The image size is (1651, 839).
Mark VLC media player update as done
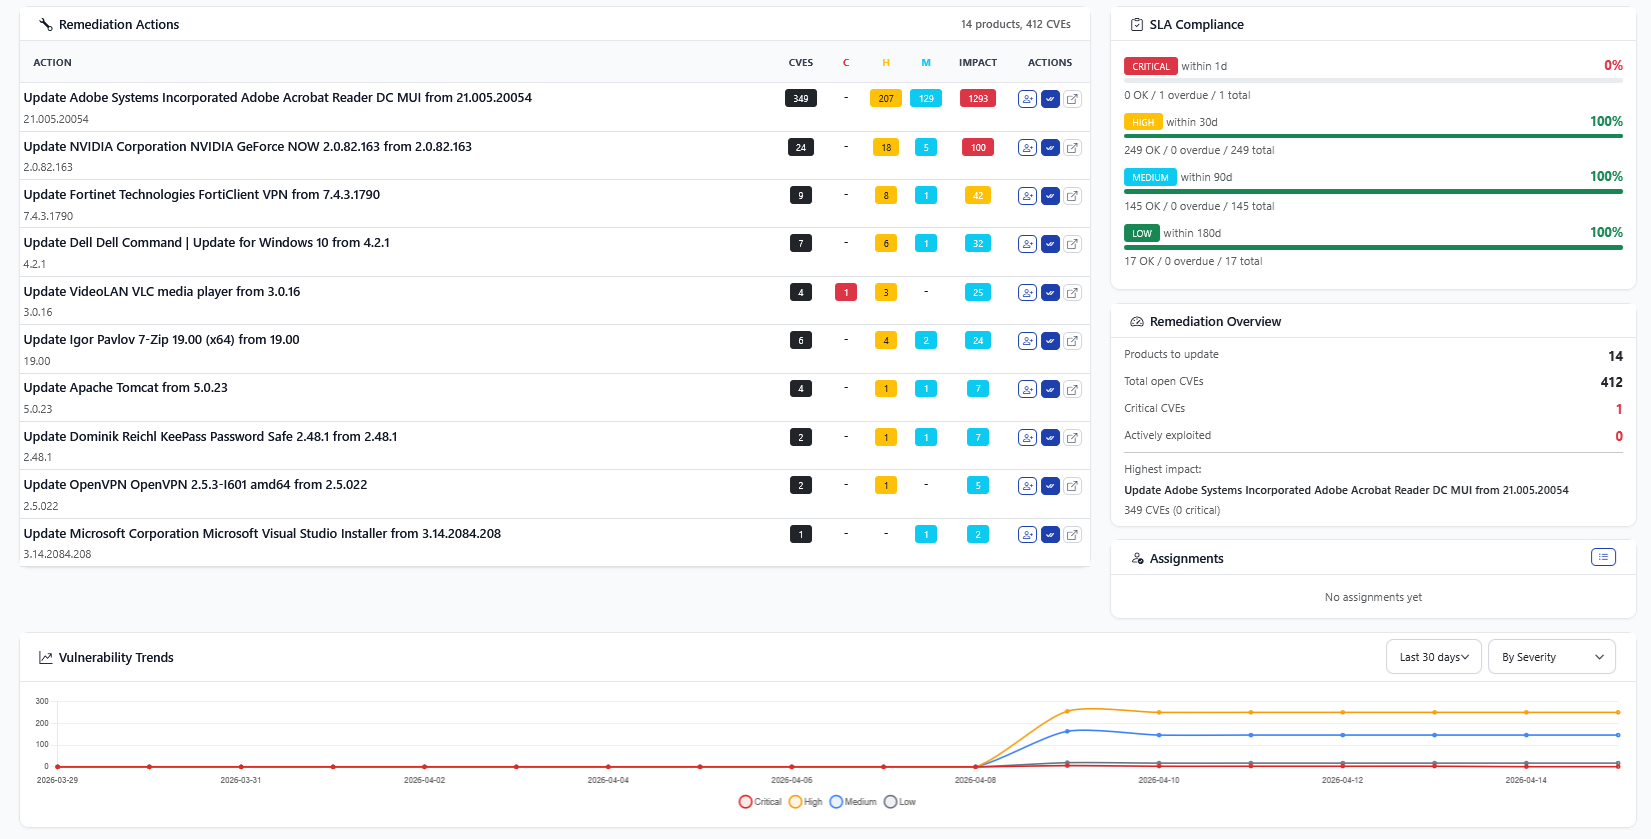[1050, 293]
